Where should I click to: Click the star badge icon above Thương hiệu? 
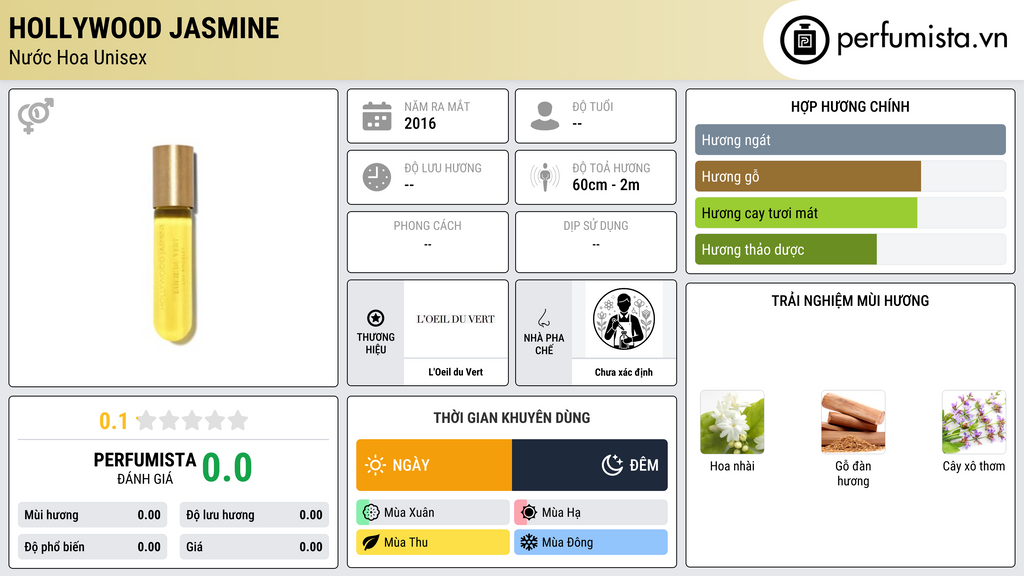(x=376, y=318)
